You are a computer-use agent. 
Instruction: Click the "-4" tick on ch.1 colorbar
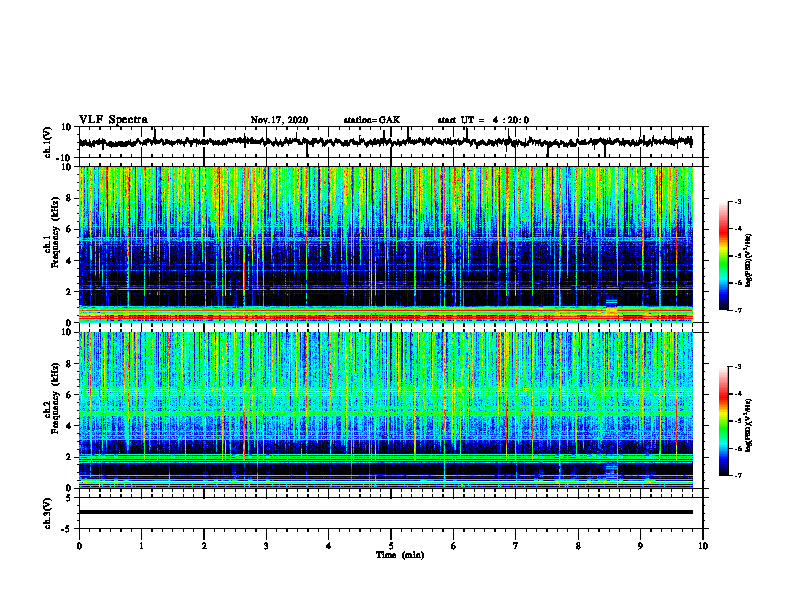tap(737, 229)
